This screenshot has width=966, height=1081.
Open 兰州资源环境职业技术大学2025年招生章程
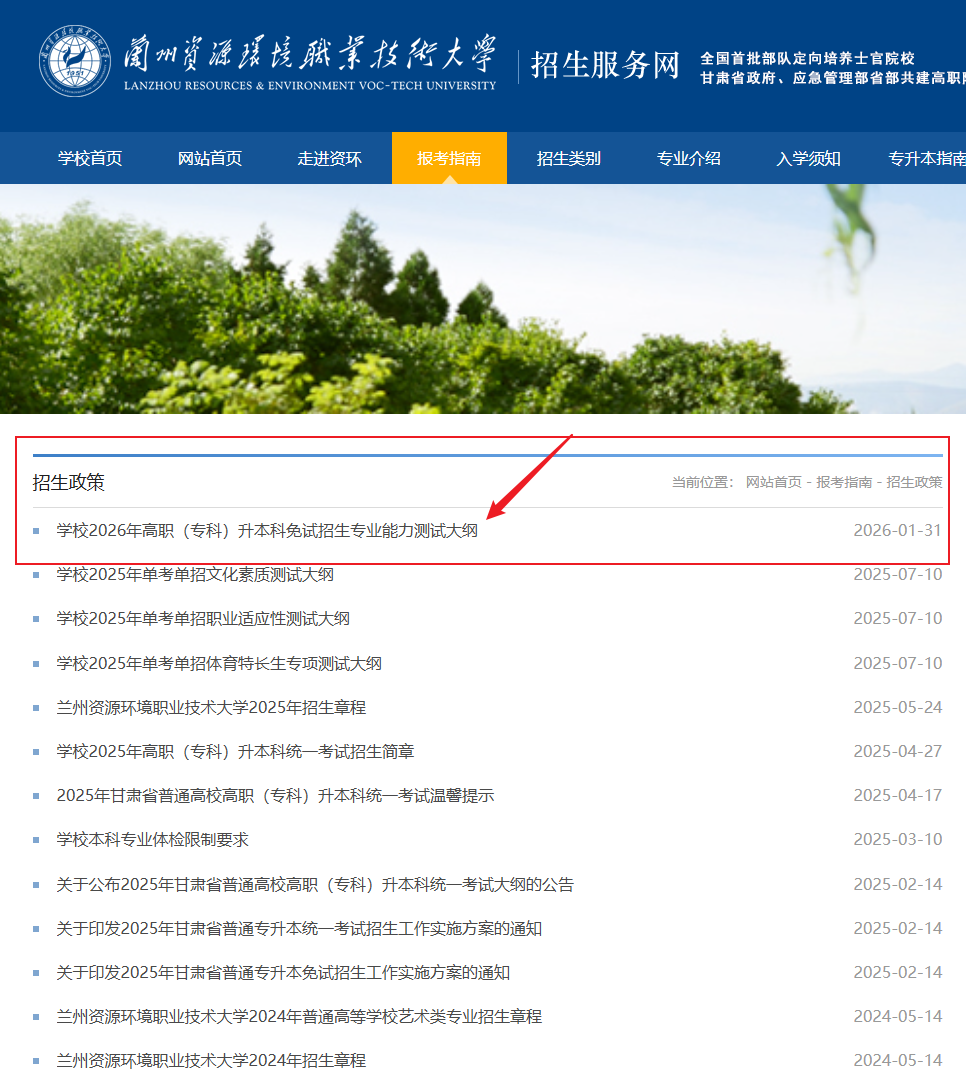click(x=211, y=708)
